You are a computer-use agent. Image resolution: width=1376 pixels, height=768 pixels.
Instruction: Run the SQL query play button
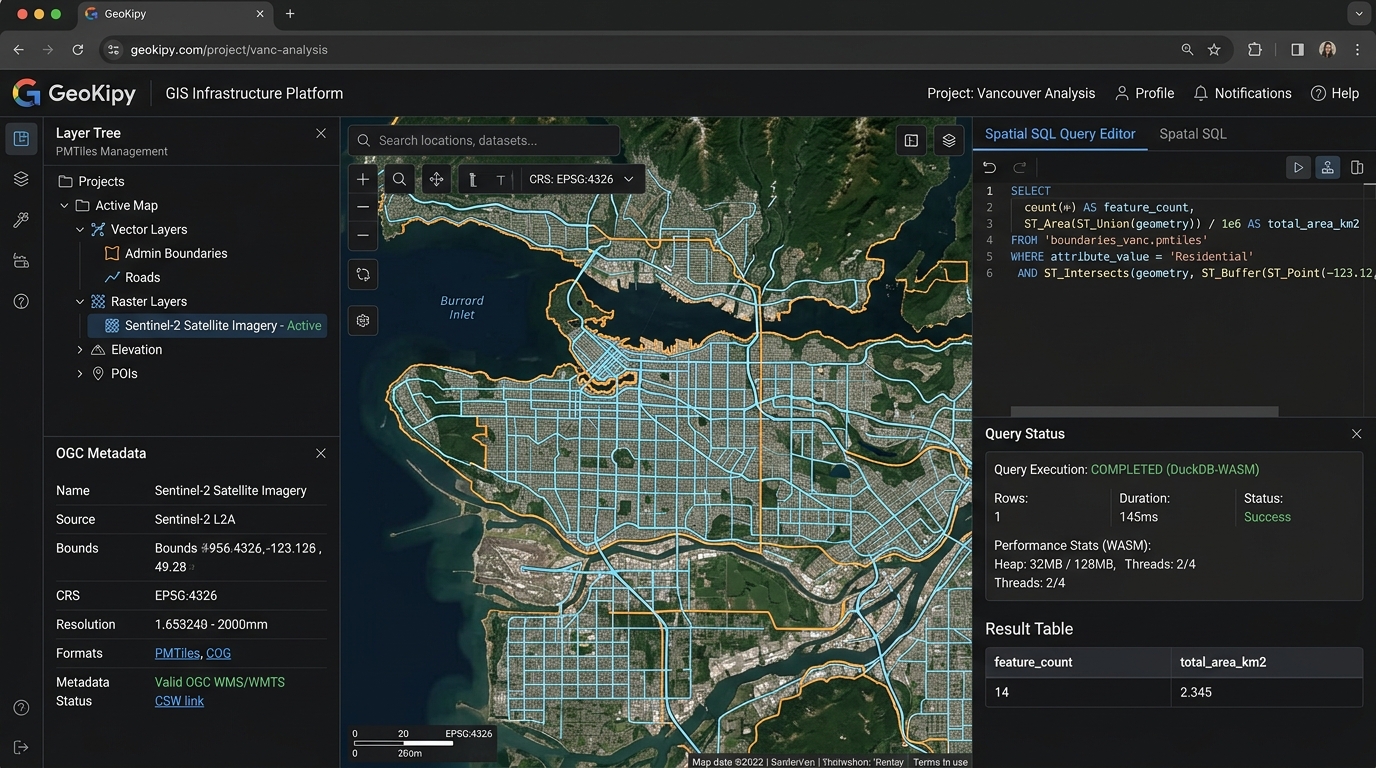pyautogui.click(x=1298, y=168)
